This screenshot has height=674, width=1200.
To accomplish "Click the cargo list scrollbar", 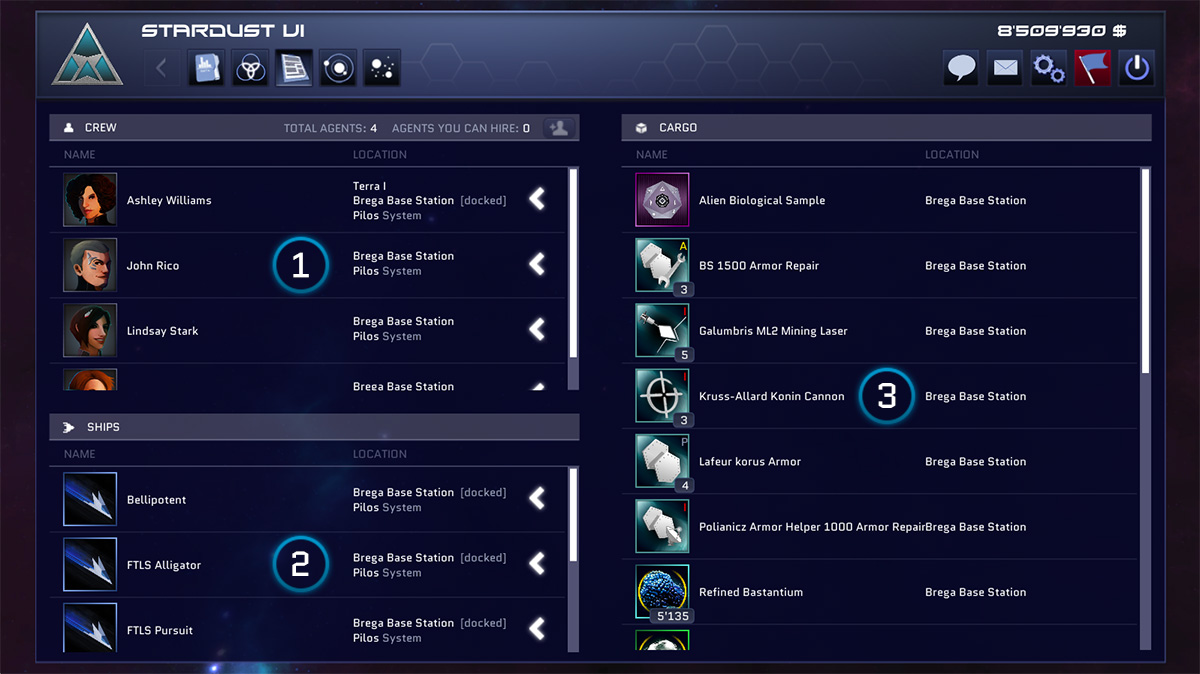I will [1146, 408].
